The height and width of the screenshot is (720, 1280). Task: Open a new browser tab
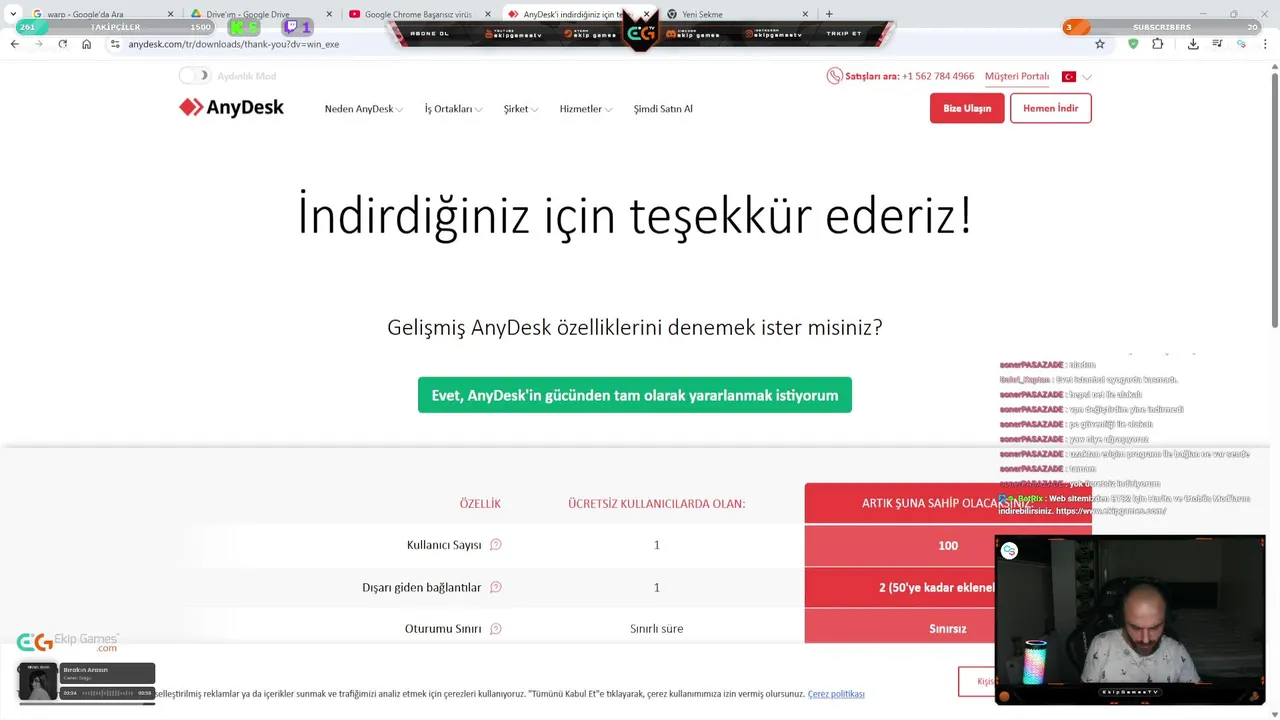click(829, 14)
